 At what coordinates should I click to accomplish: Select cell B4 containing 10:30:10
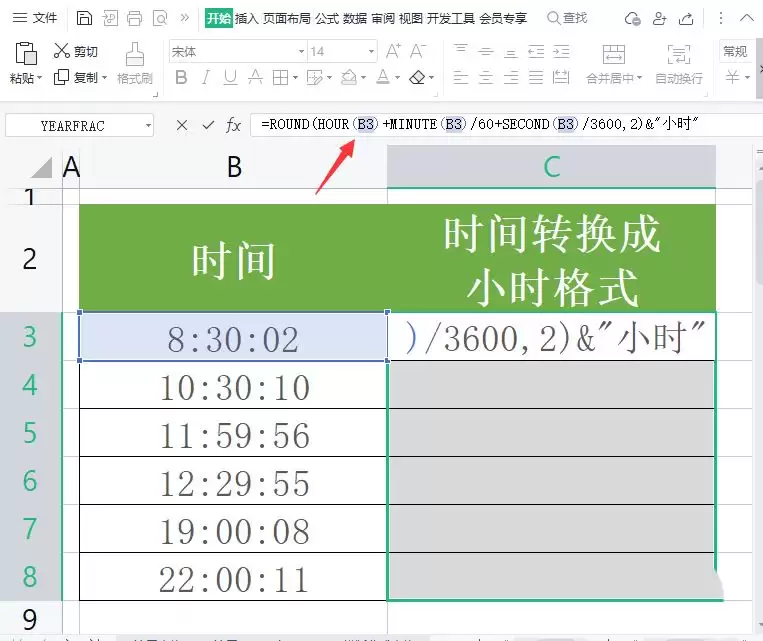(234, 385)
